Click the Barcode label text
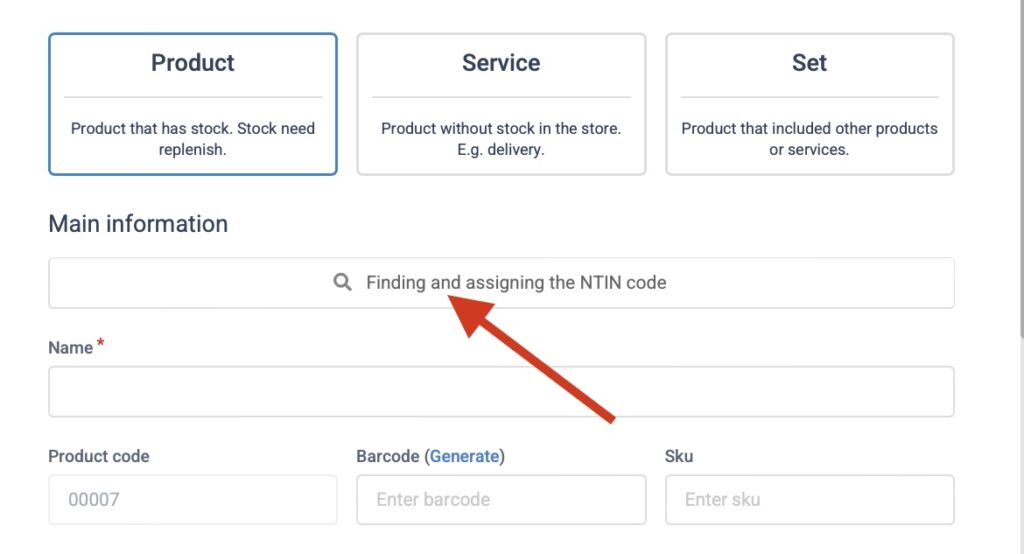 coord(387,456)
